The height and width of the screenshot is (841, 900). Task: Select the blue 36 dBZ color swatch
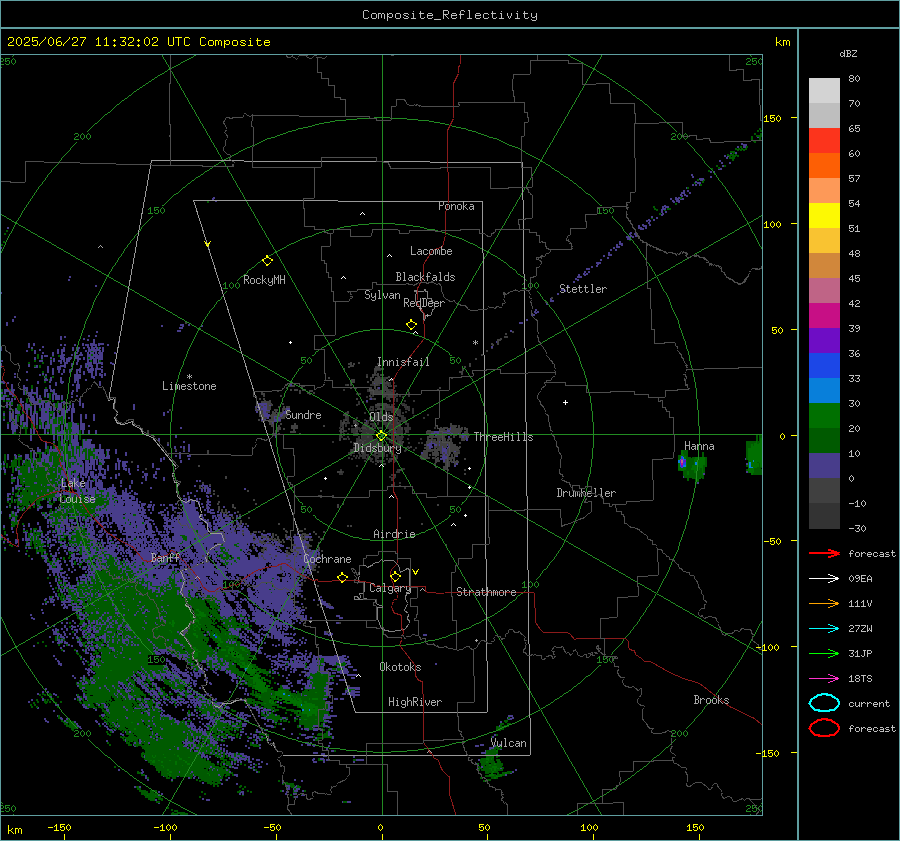pos(824,366)
